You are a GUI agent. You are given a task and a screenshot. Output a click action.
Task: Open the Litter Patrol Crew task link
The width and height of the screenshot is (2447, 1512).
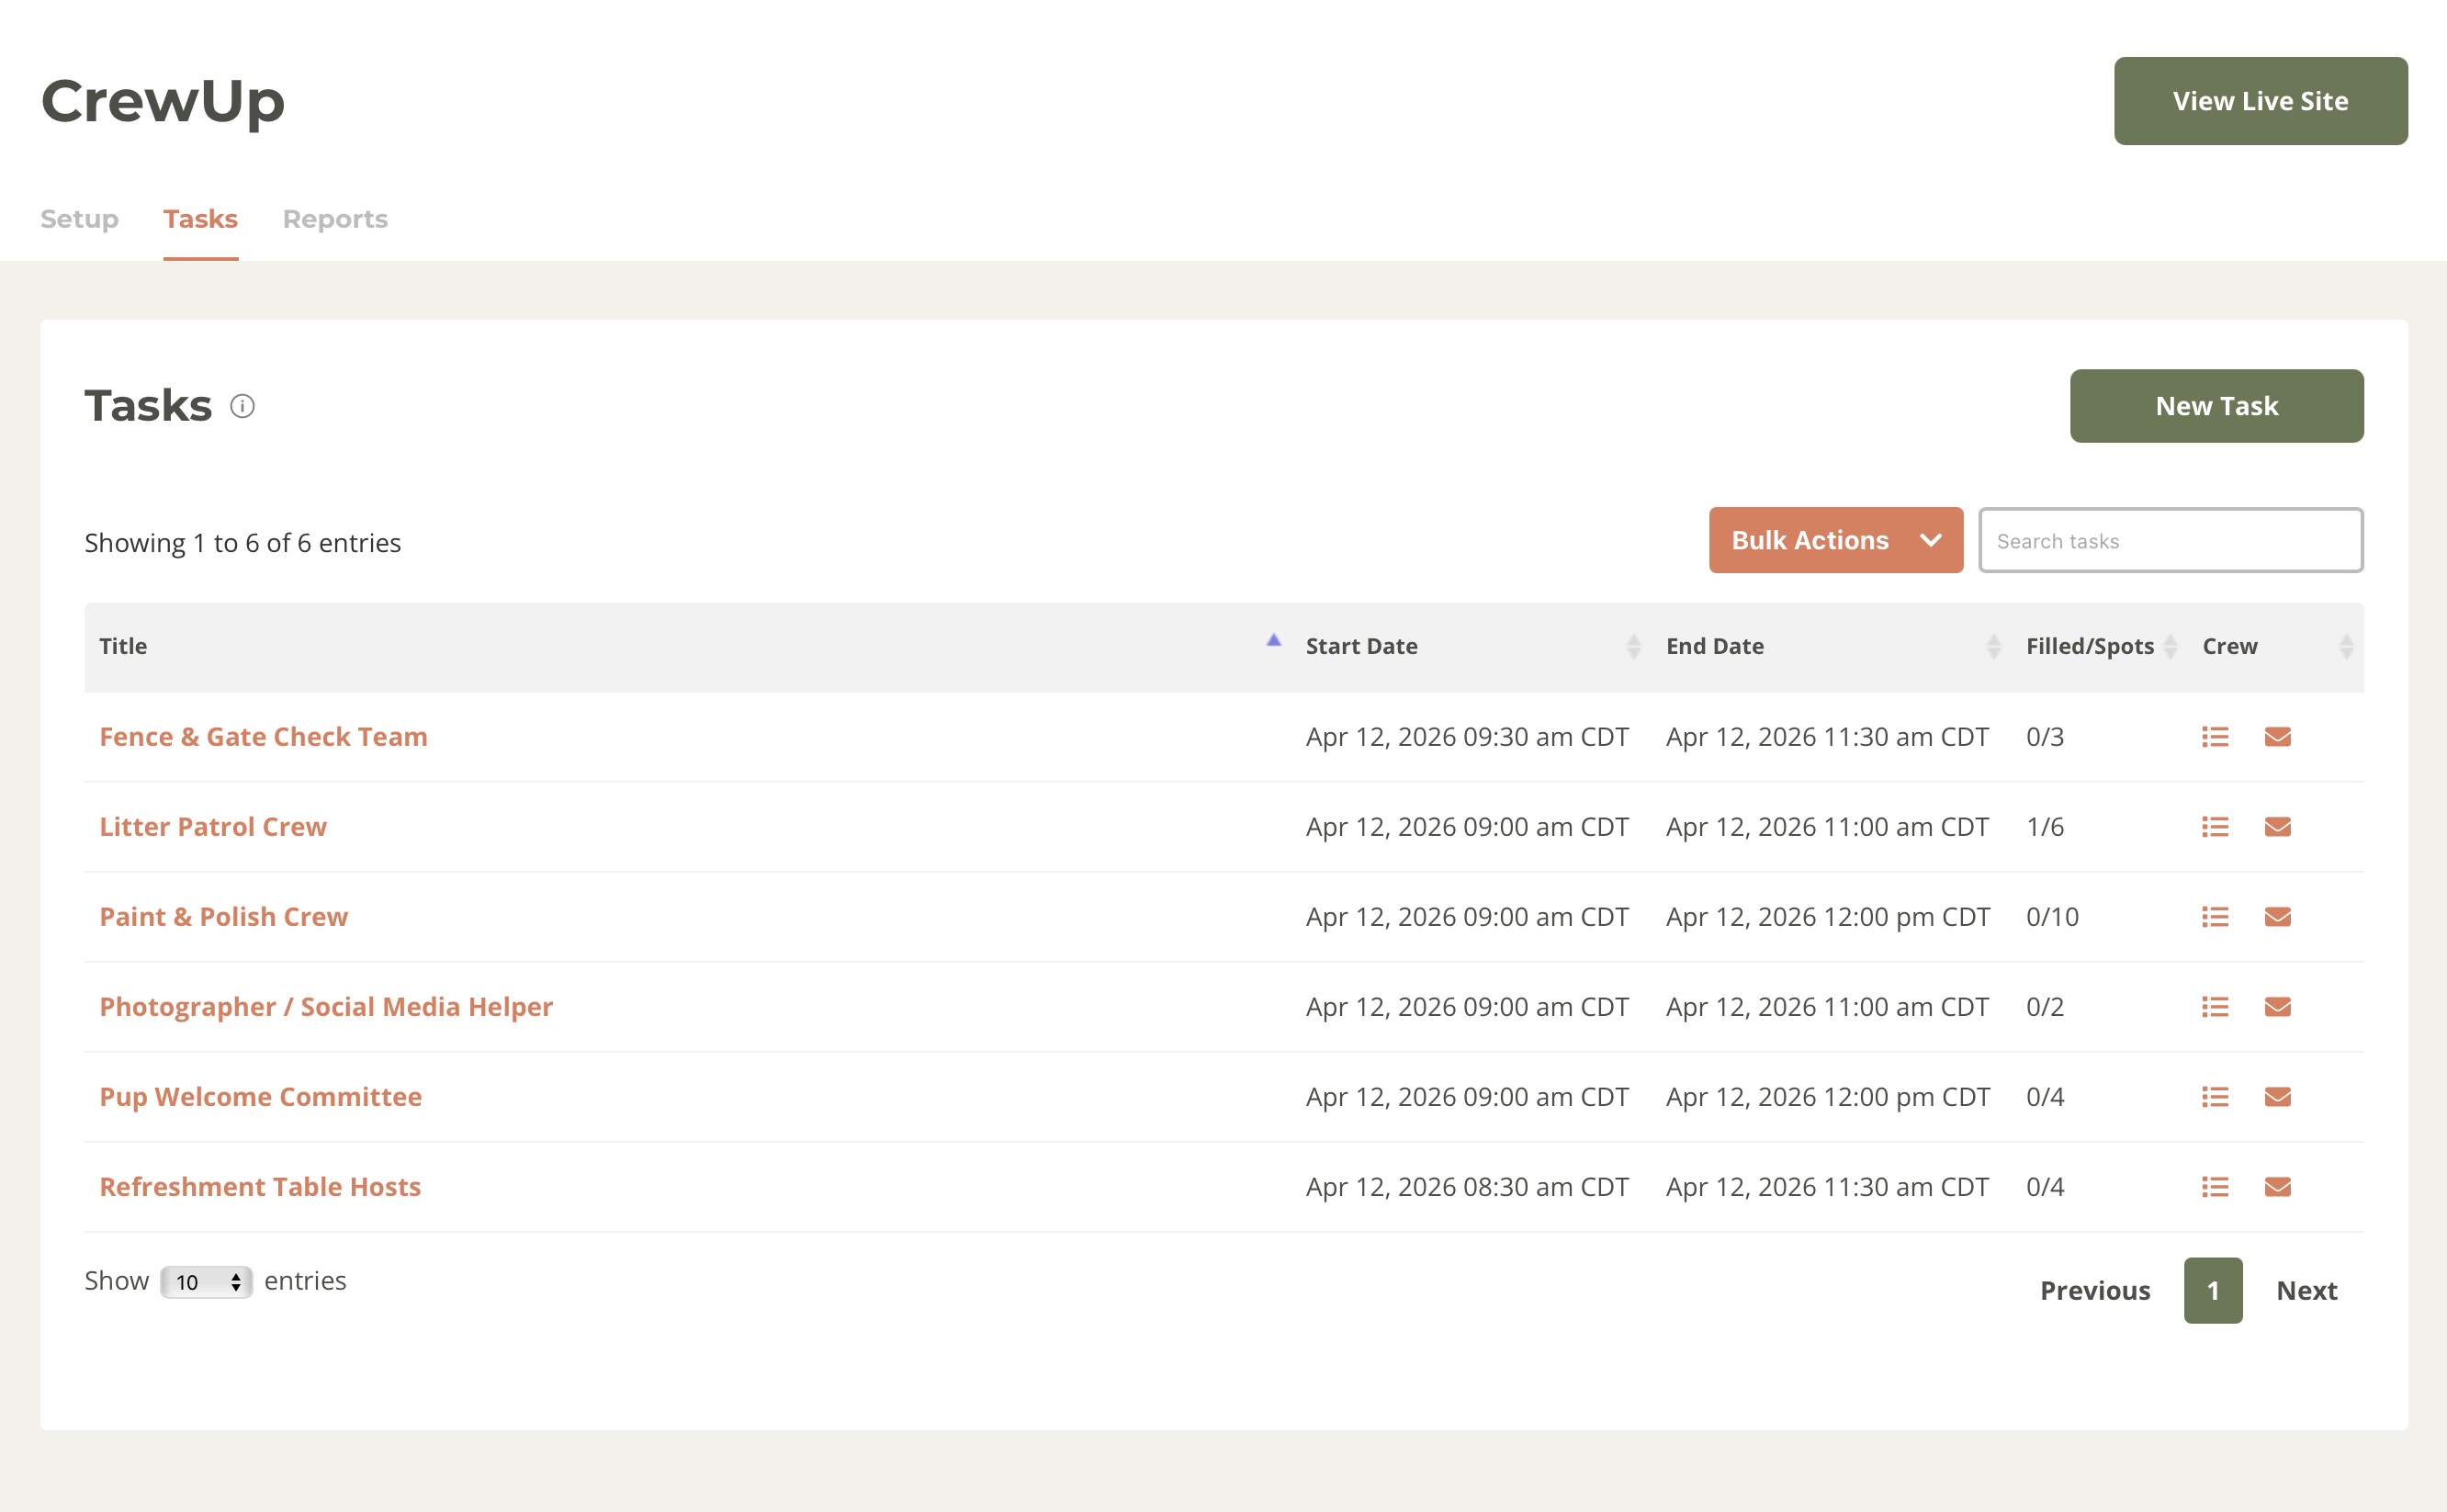pyautogui.click(x=213, y=827)
